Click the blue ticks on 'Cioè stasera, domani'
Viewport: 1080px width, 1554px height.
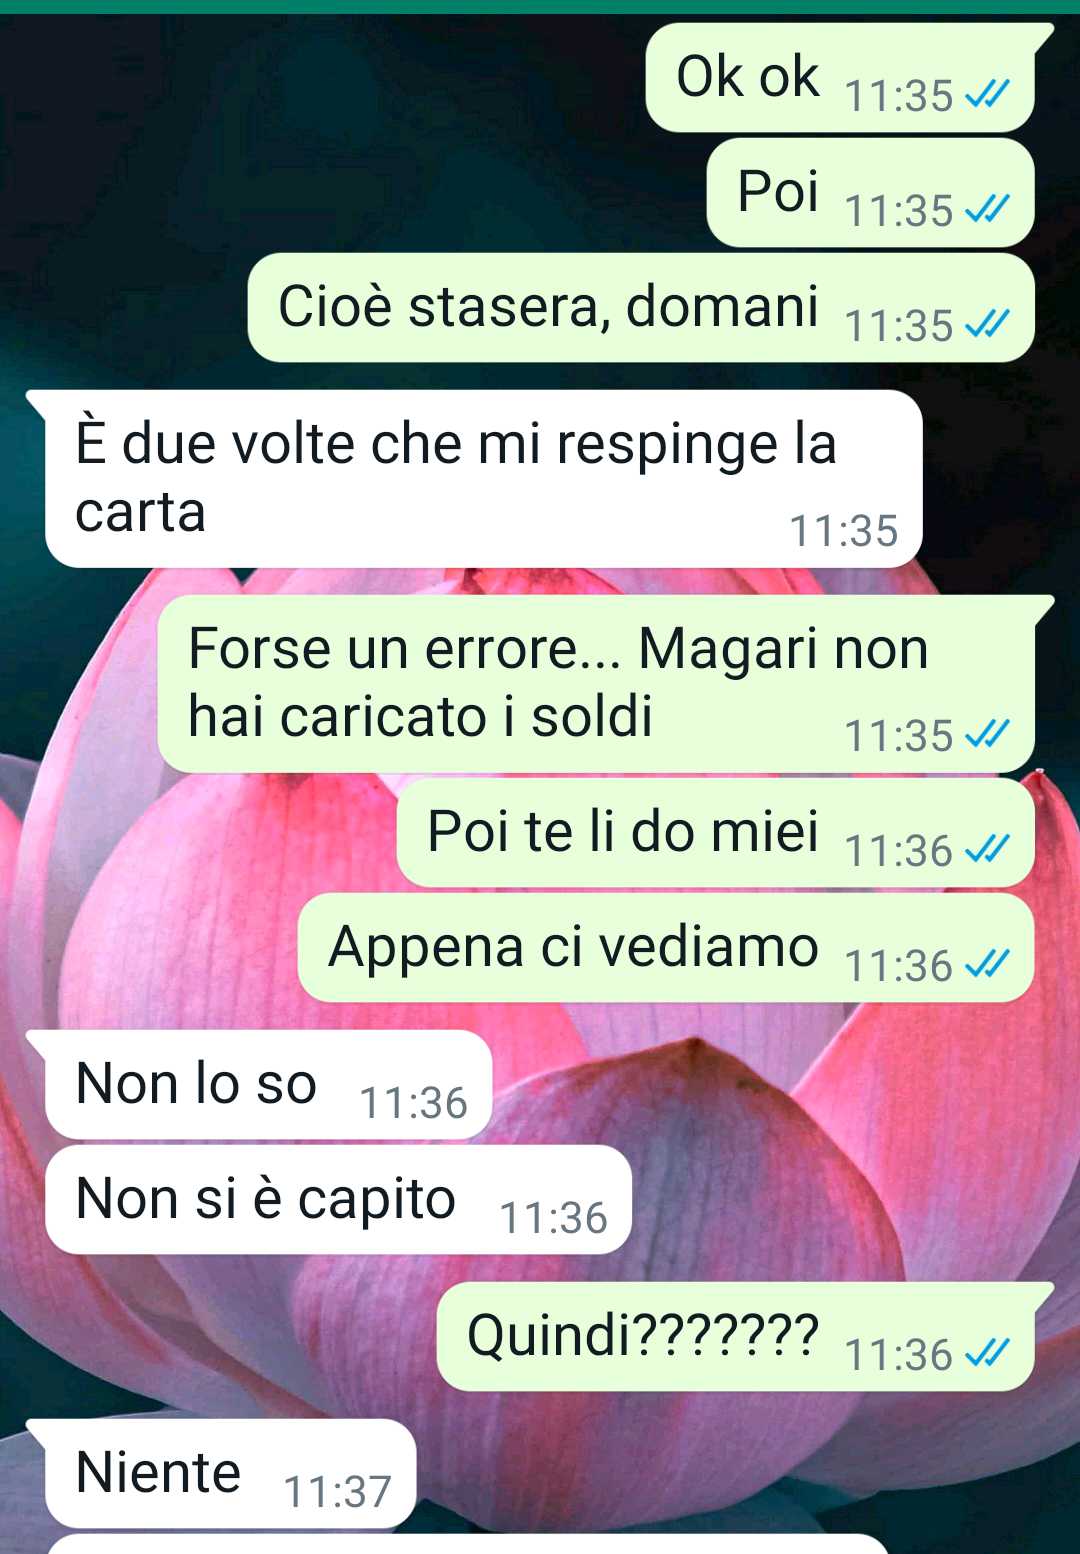coord(988,325)
